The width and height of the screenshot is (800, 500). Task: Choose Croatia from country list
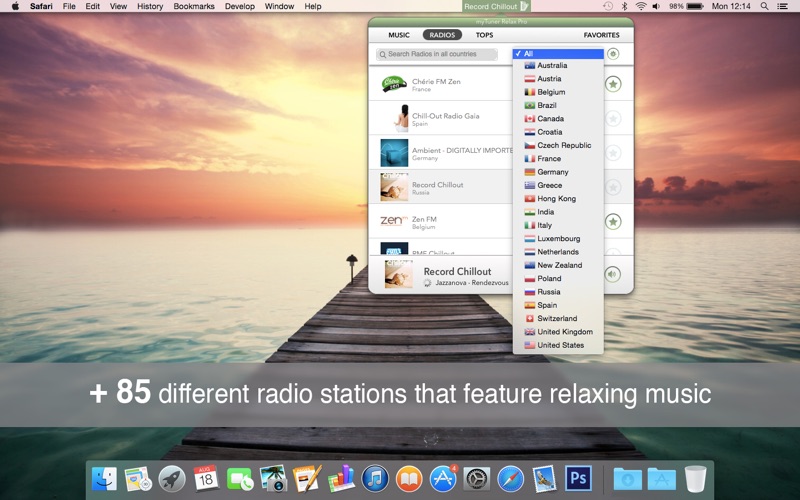click(558, 132)
